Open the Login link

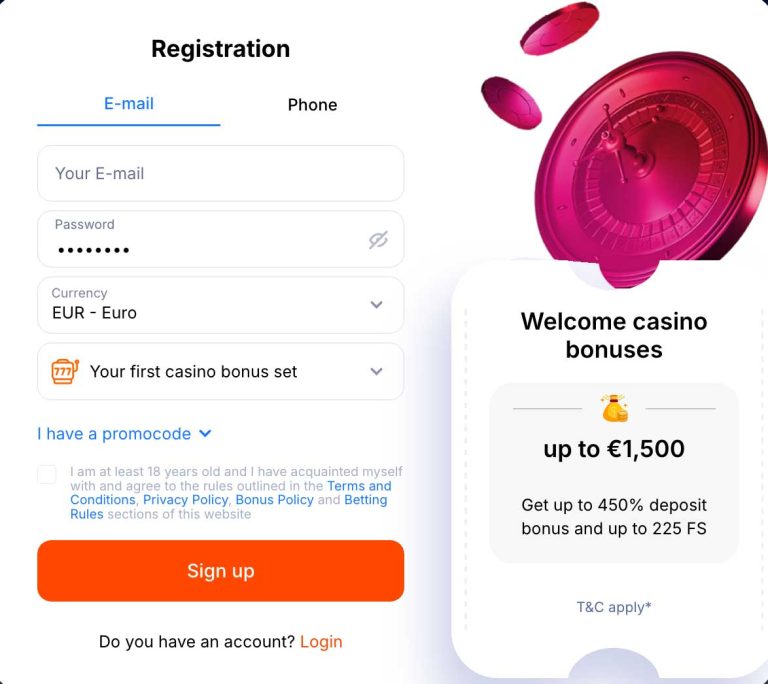click(321, 642)
